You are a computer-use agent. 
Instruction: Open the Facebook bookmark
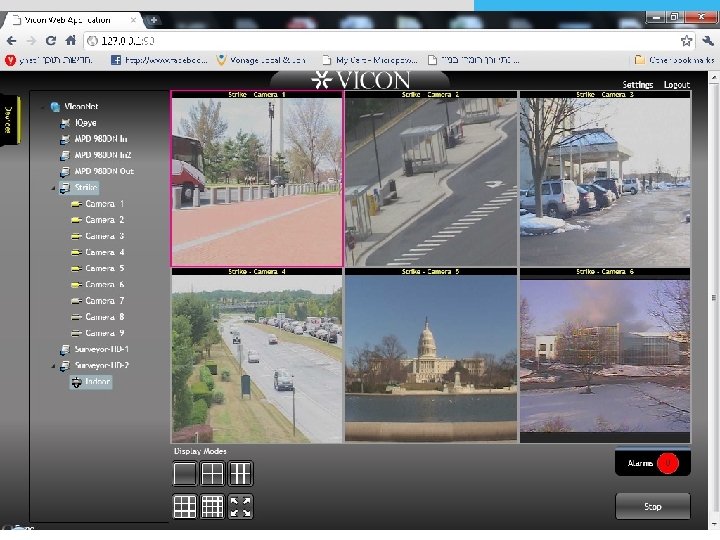(x=159, y=60)
